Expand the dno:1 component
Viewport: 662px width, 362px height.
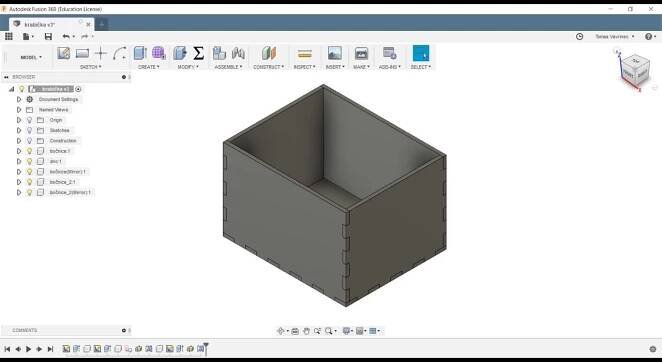pos(19,161)
